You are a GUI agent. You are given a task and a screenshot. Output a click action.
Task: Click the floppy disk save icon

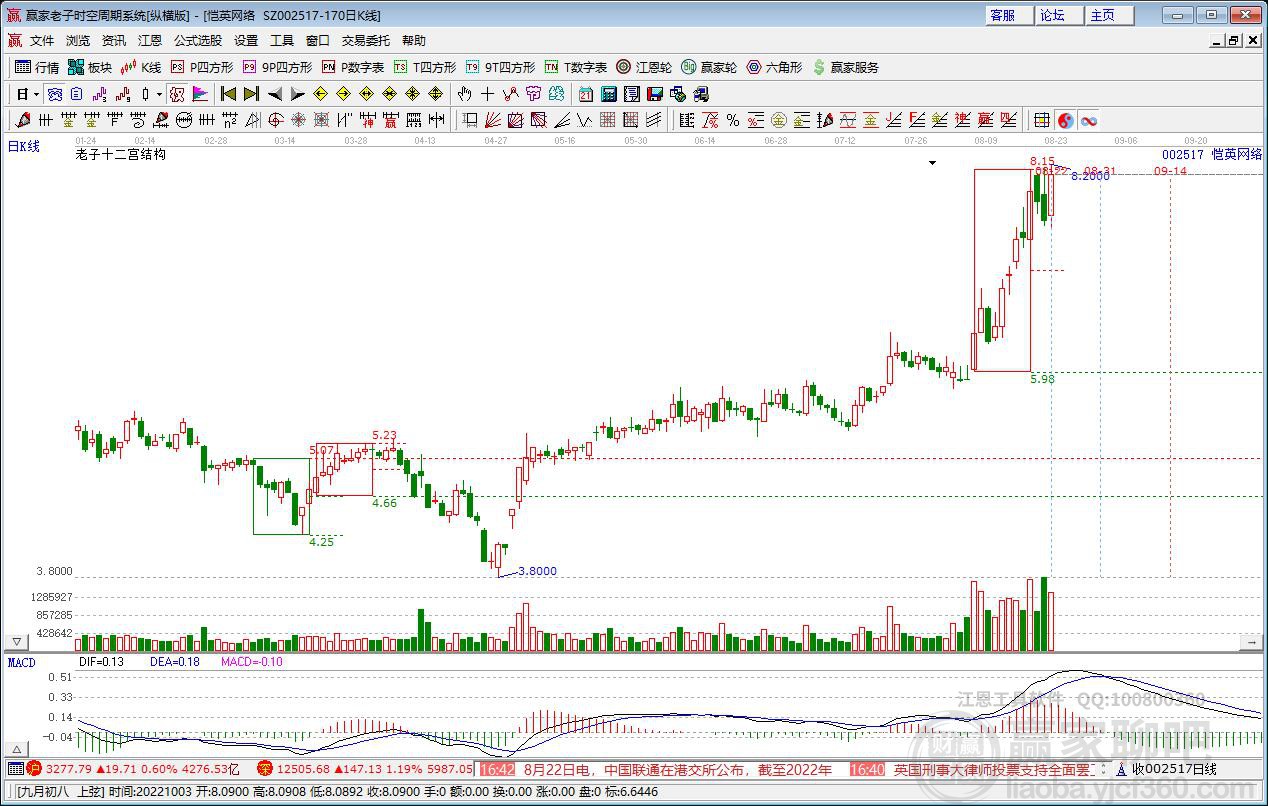655,94
